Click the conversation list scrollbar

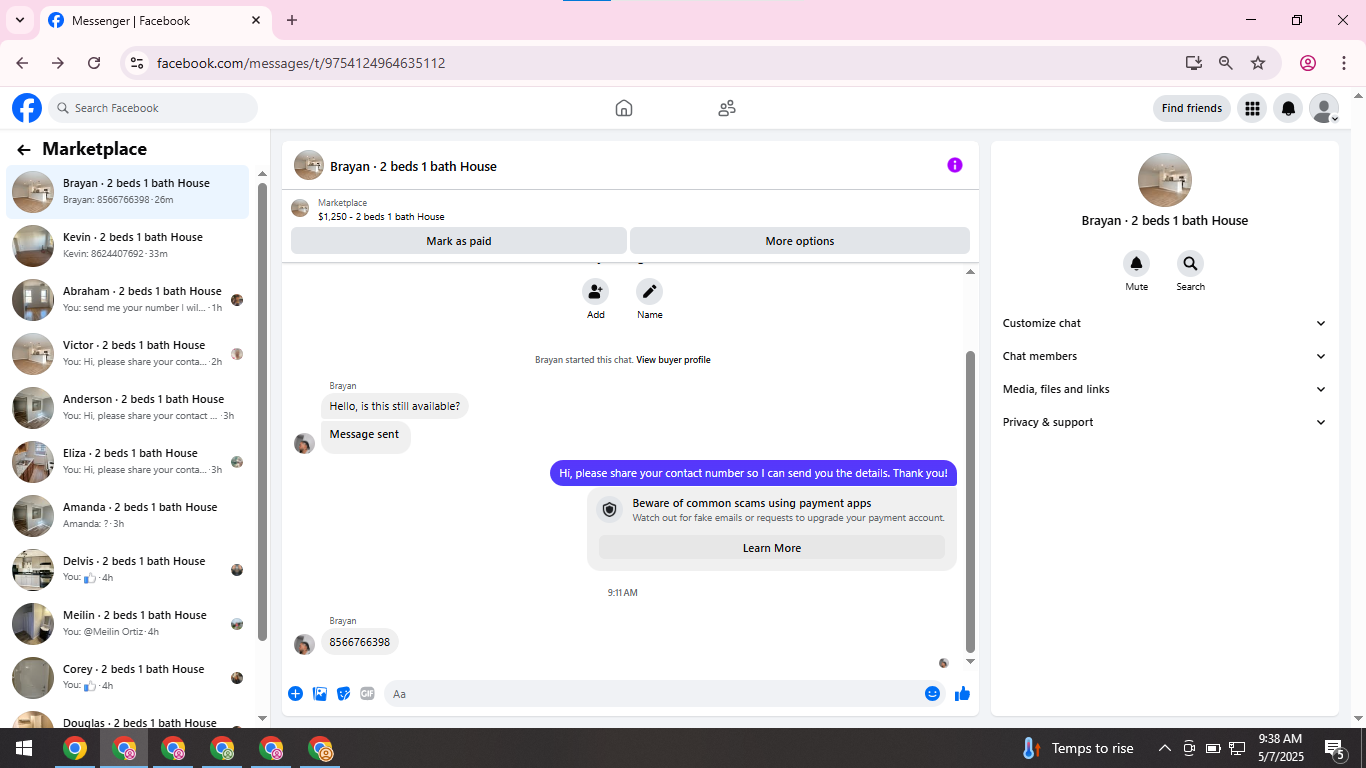point(262,410)
